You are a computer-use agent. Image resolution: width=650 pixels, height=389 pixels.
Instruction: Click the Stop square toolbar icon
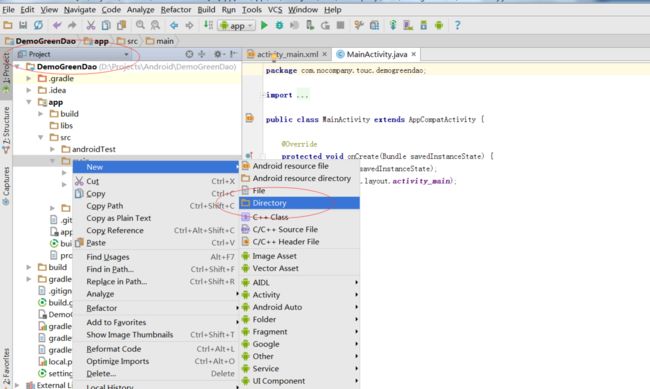[x=340, y=25]
